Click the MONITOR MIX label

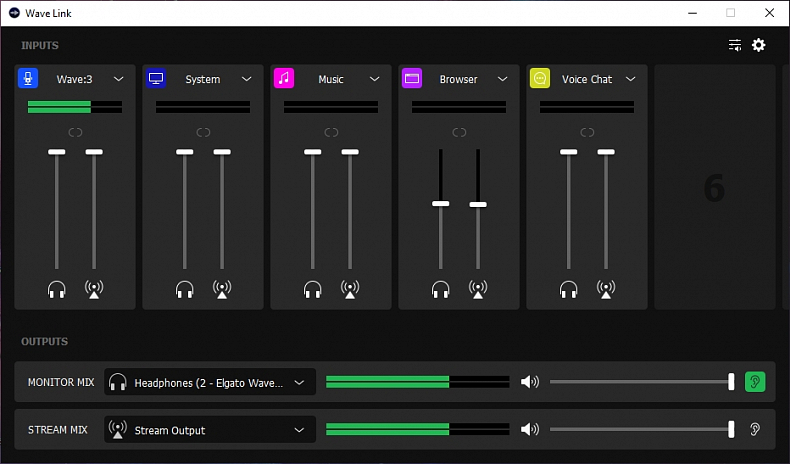61,382
